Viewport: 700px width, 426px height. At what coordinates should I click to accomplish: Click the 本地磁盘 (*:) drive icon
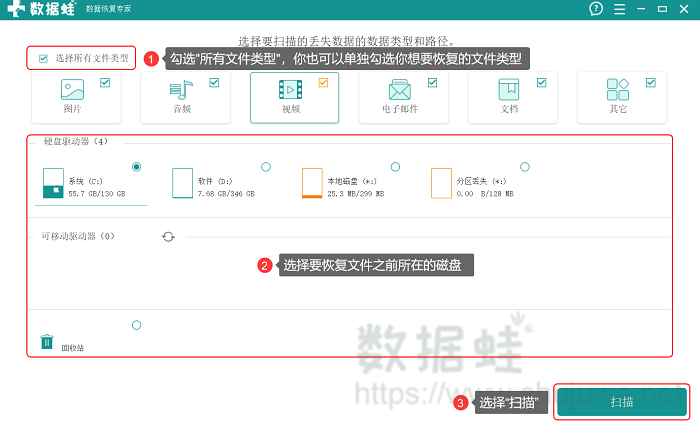click(x=312, y=183)
